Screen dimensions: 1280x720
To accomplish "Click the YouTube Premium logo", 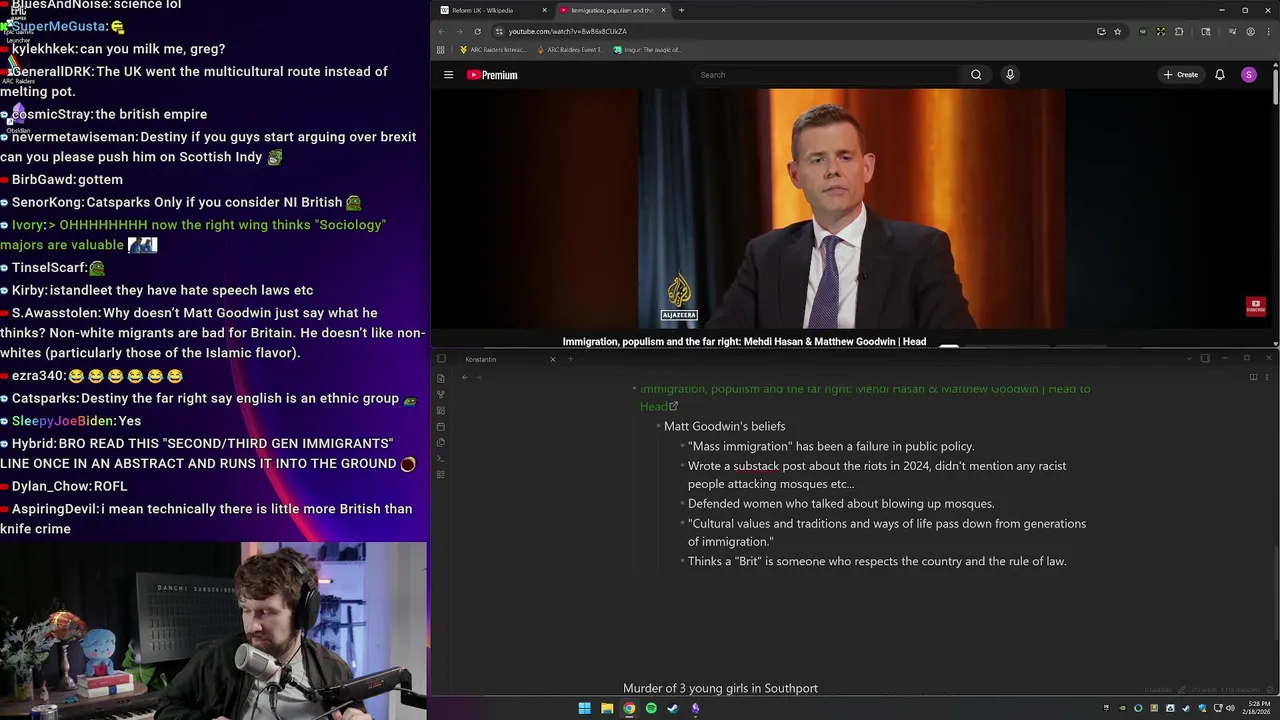I will click(492, 75).
